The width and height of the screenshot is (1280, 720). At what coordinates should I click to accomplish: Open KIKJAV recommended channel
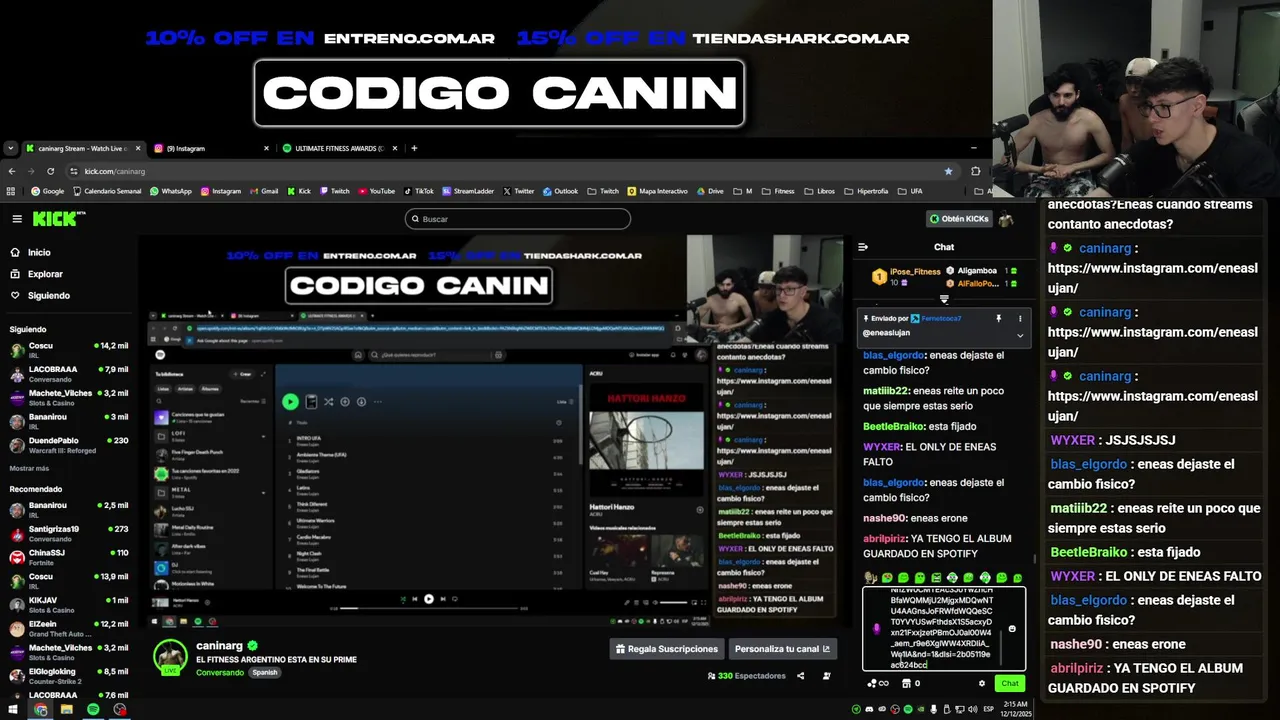point(68,604)
